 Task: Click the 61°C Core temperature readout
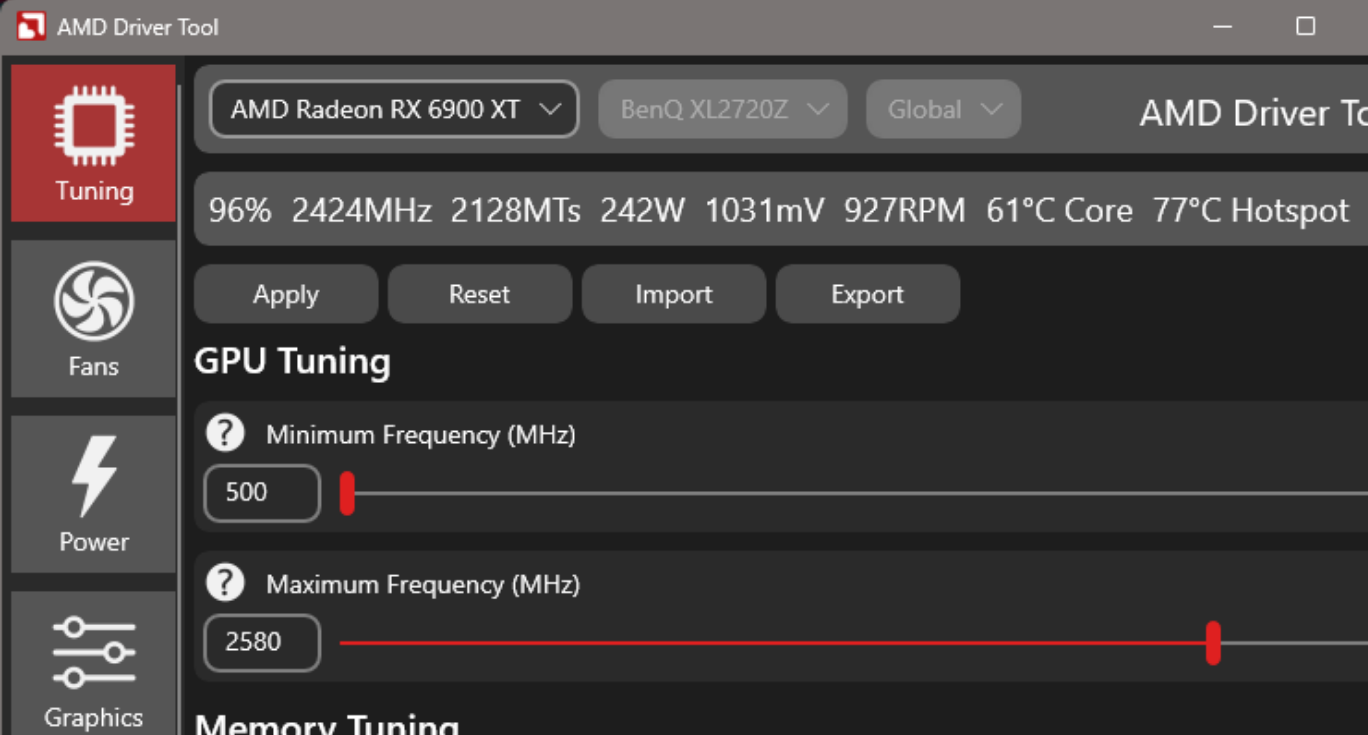click(x=1059, y=210)
